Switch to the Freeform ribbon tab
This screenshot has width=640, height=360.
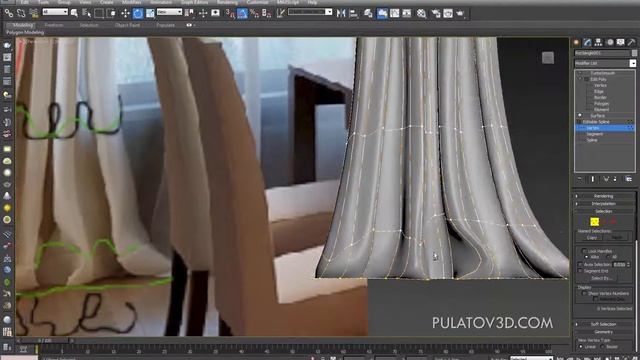[54, 25]
